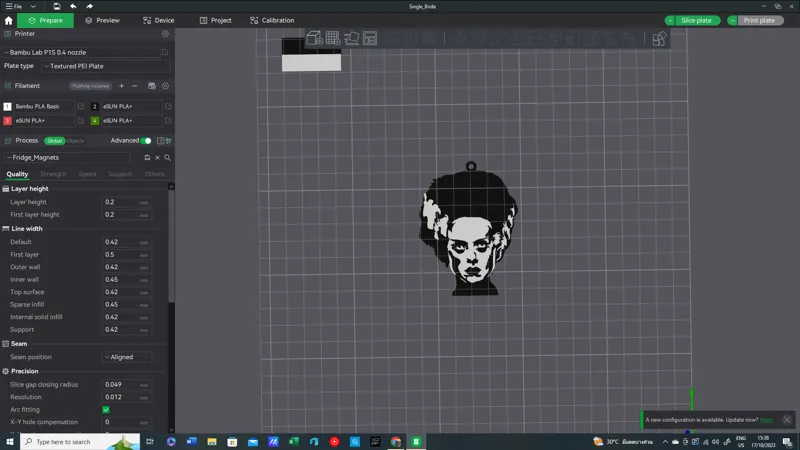Click the Windows Start button
The height and width of the screenshot is (450, 800).
[x=10, y=441]
